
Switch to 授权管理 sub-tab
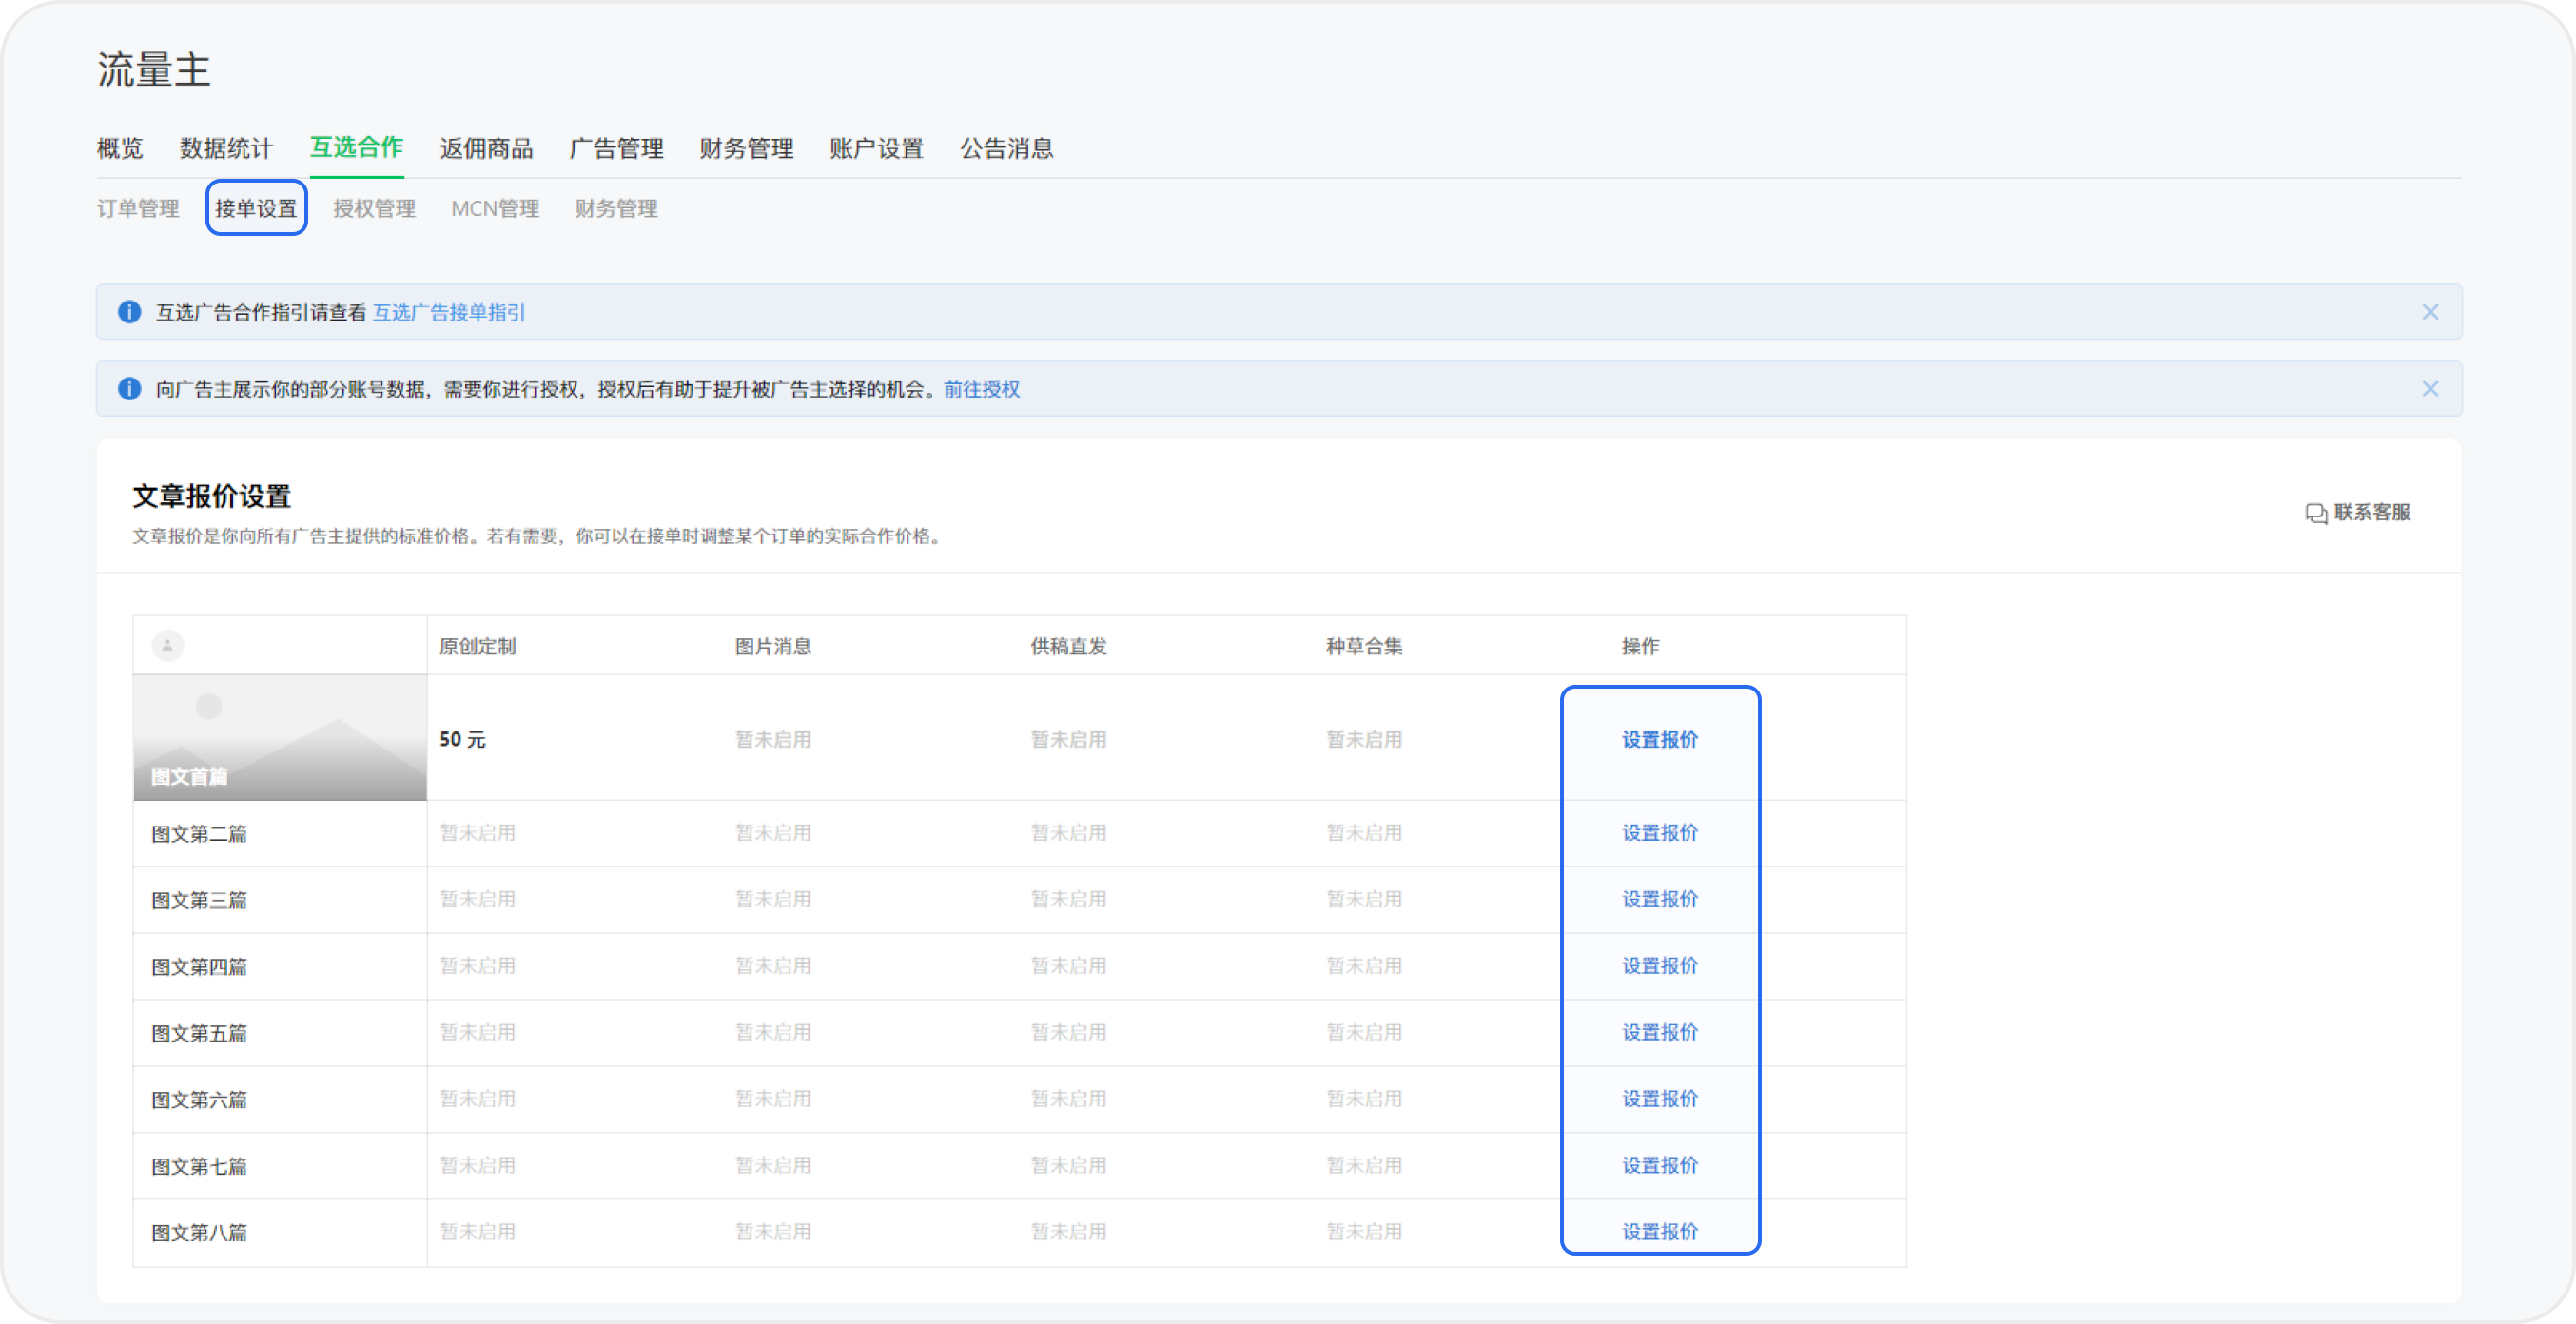(x=374, y=209)
